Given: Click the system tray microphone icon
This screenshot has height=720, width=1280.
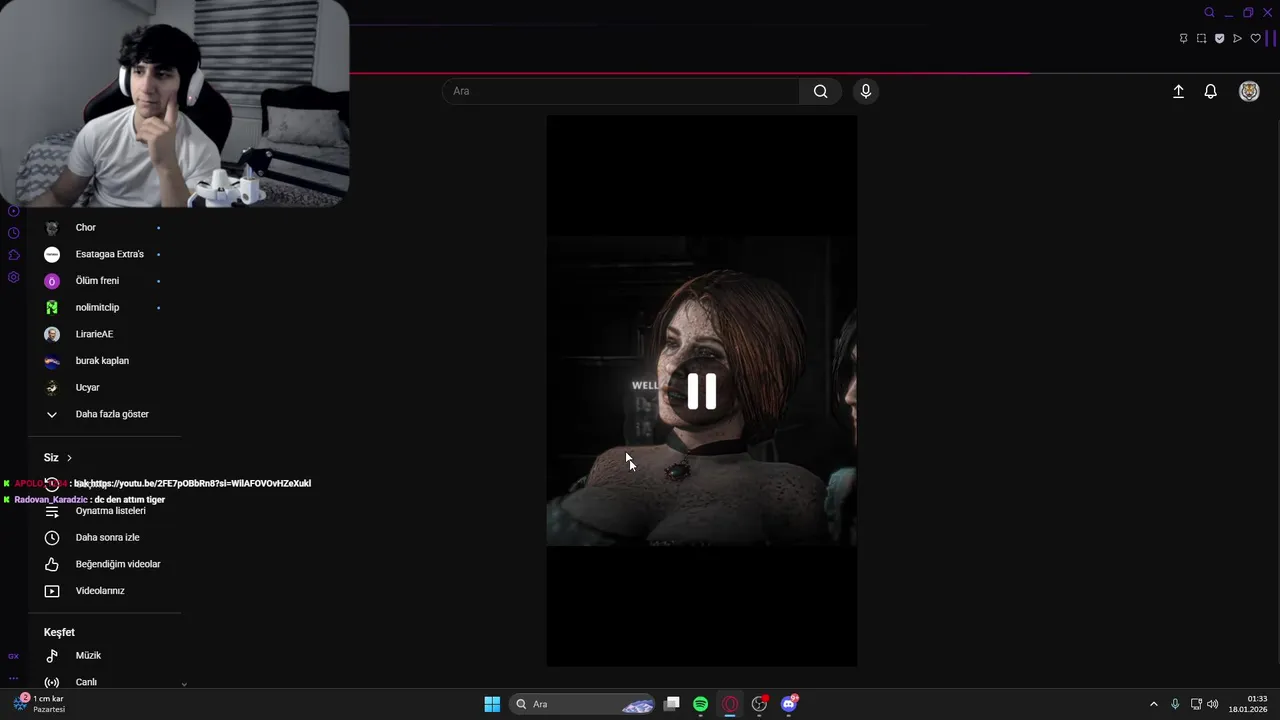Looking at the screenshot, I should click(x=1175, y=704).
